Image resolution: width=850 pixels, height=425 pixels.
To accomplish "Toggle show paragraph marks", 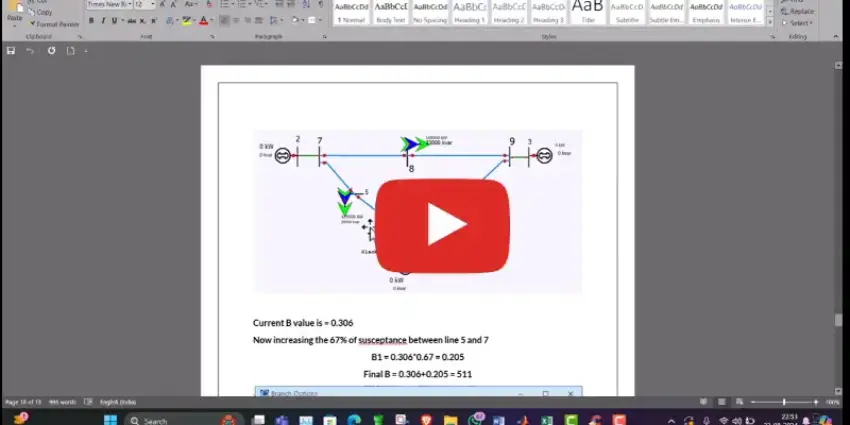I will click(320, 4).
